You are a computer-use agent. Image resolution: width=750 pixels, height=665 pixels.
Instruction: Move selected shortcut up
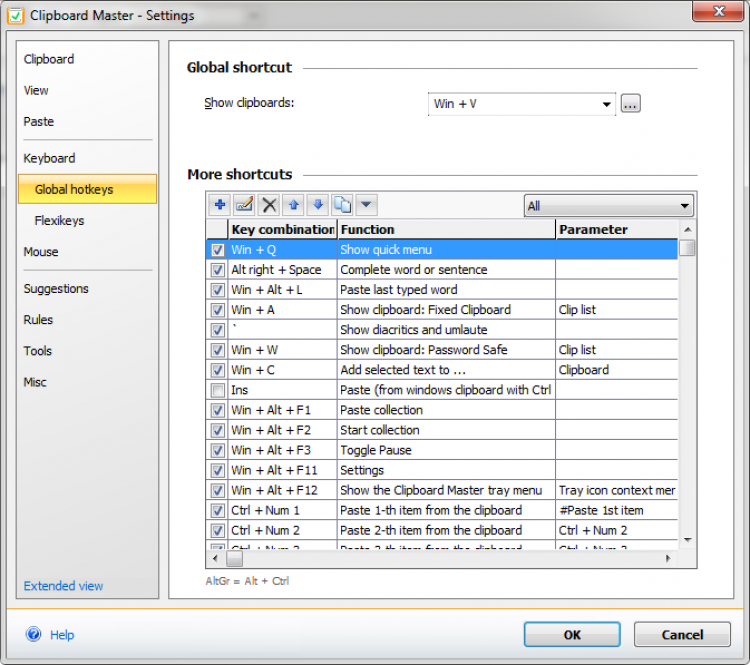(293, 205)
